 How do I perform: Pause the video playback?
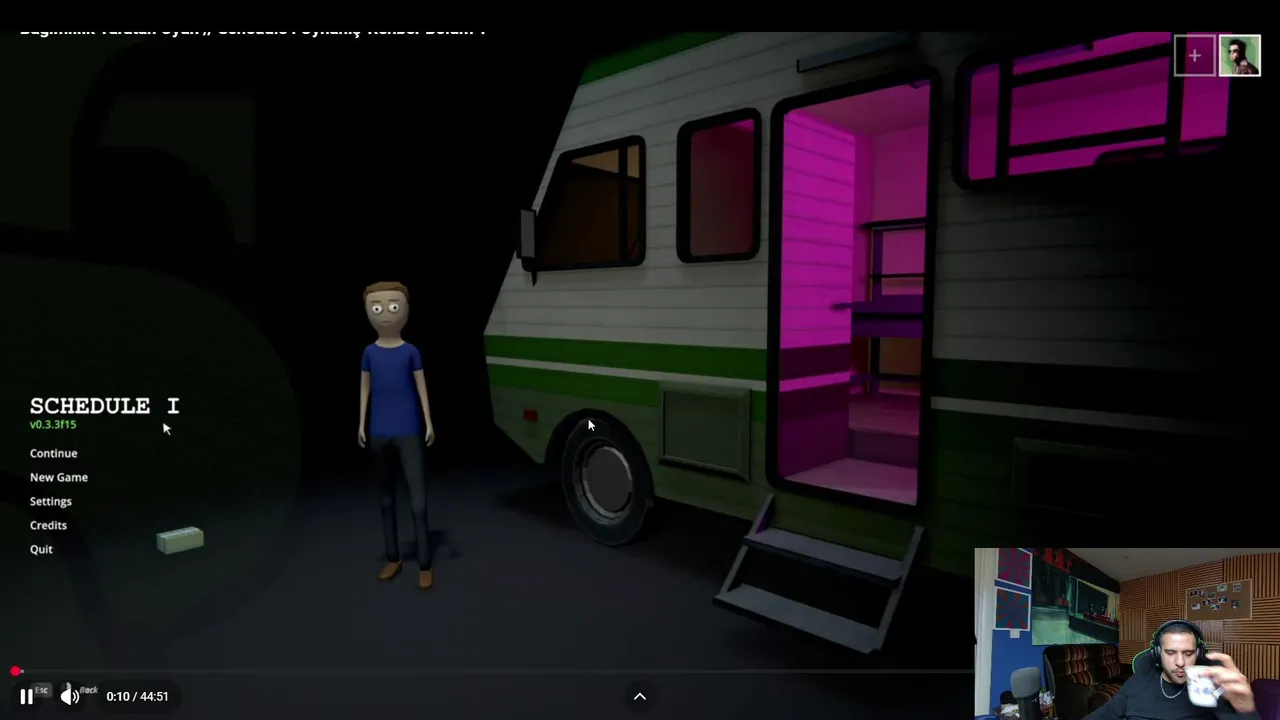point(26,697)
